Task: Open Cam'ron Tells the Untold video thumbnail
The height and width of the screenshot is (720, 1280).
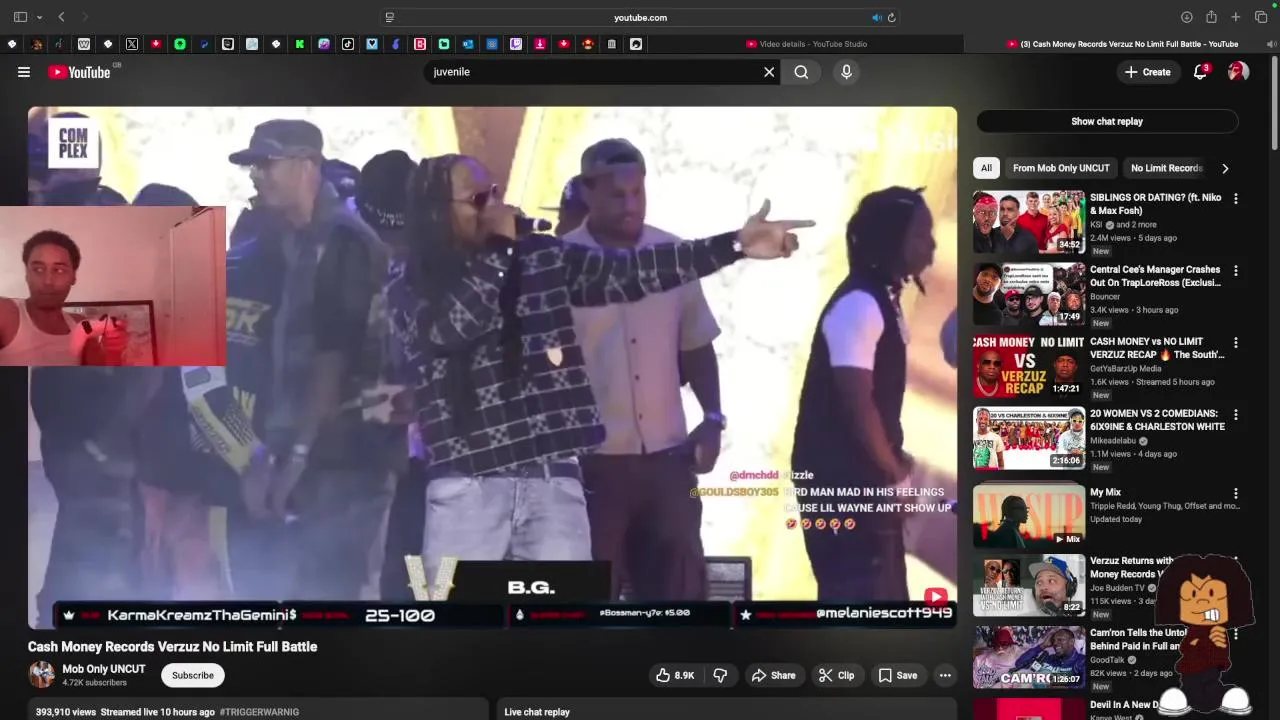Action: (x=1029, y=657)
